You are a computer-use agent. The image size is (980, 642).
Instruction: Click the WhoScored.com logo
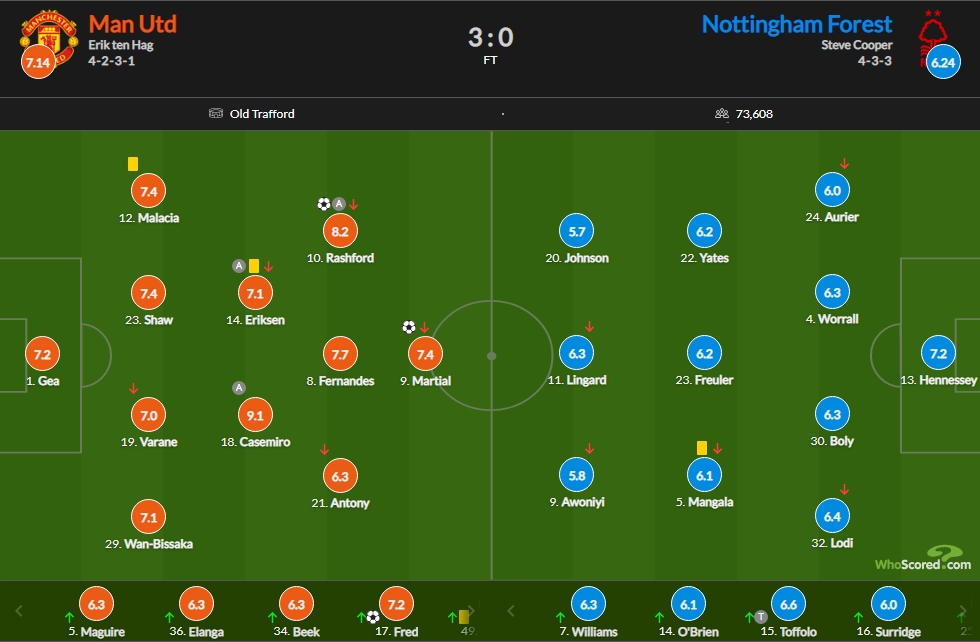923,559
